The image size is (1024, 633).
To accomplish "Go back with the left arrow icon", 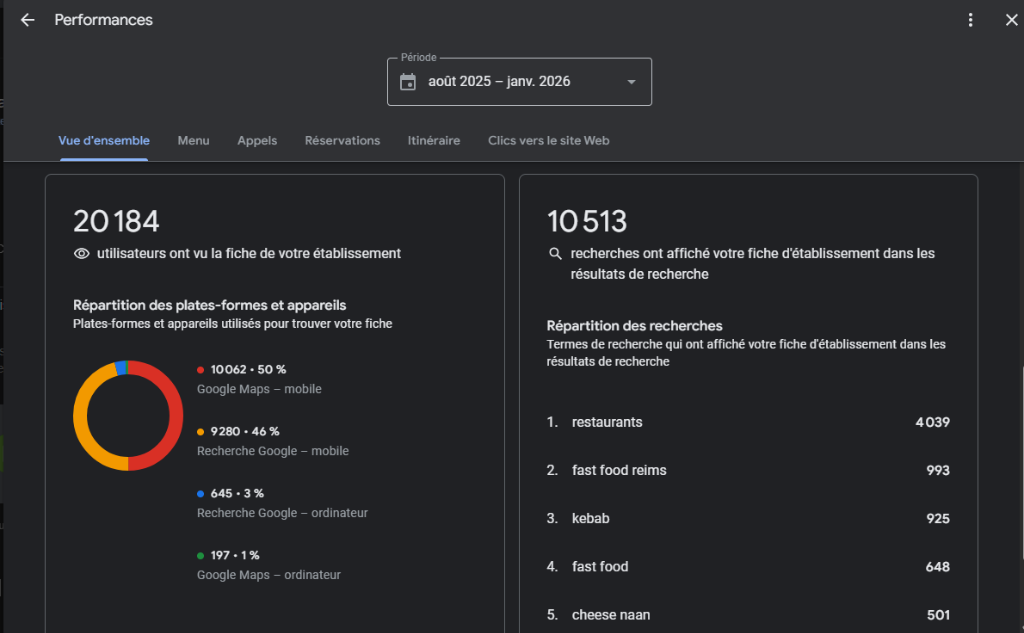I will (27, 20).
